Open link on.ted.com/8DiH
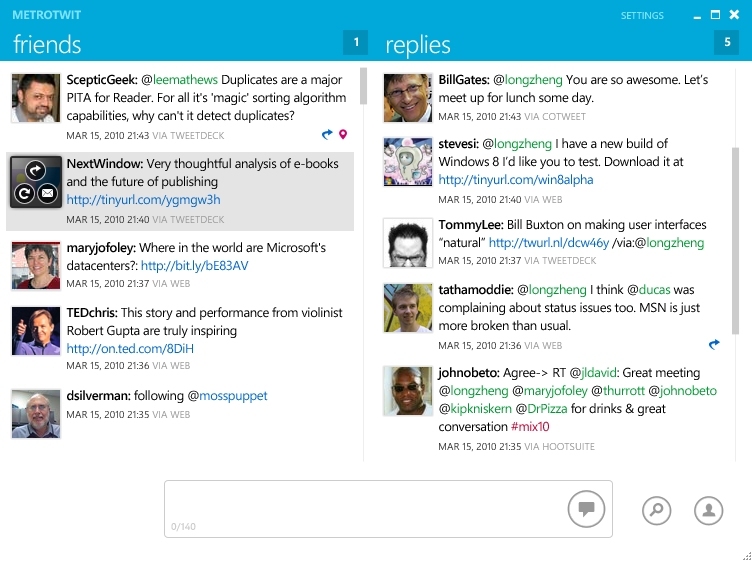This screenshot has height=563, width=752. point(130,349)
